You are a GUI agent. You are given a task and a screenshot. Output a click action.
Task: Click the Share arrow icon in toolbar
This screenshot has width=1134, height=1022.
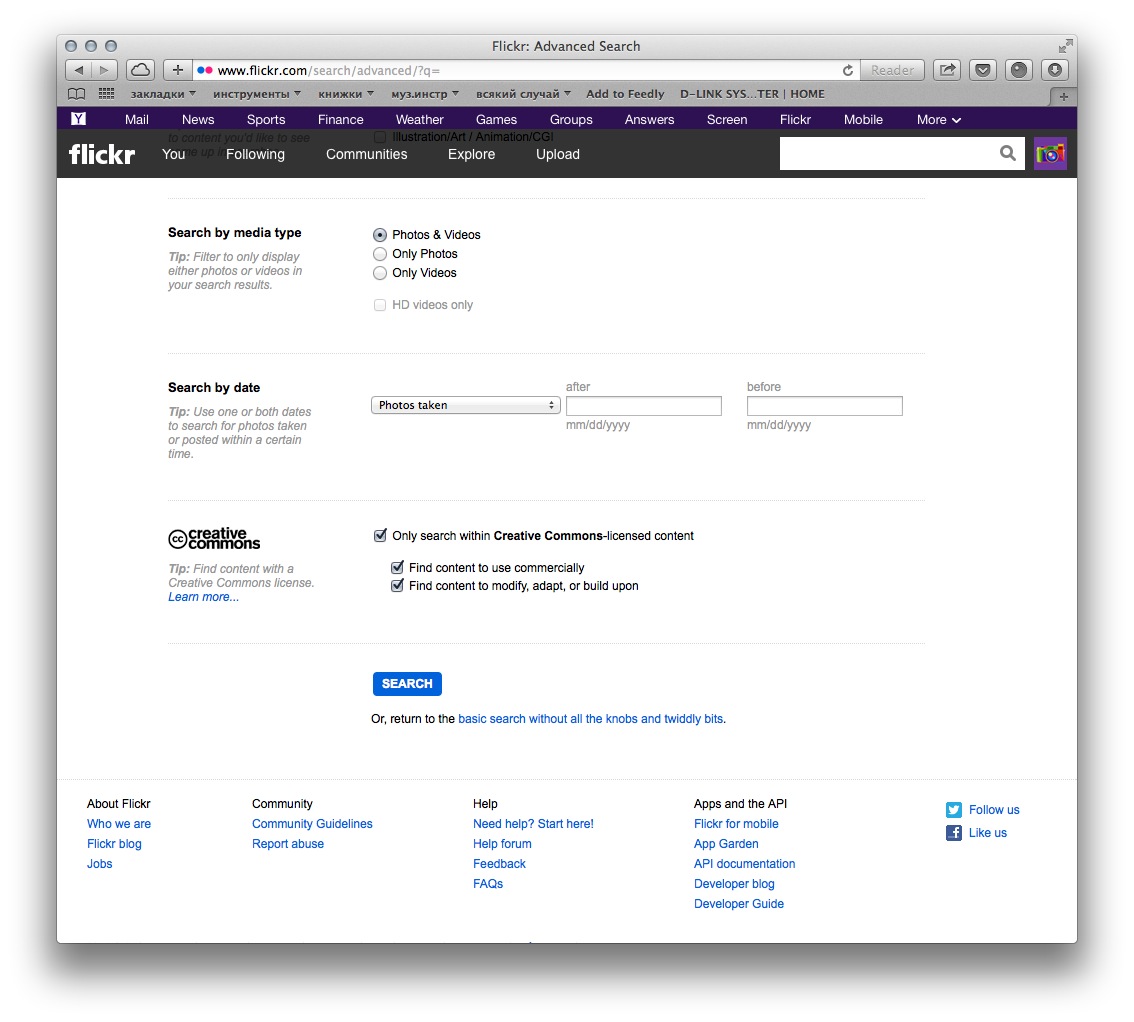[947, 70]
